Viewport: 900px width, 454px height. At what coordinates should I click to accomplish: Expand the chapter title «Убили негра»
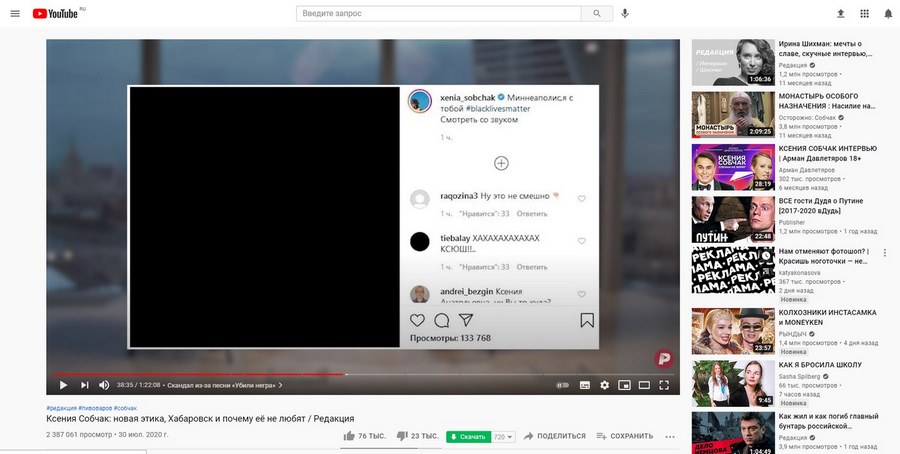[225, 385]
